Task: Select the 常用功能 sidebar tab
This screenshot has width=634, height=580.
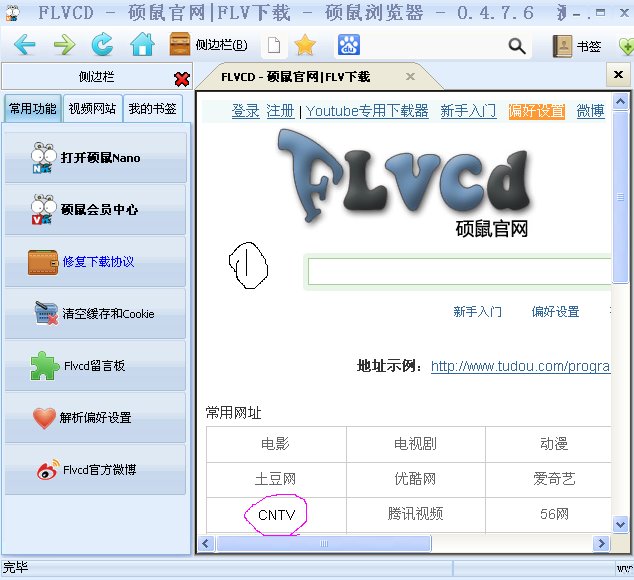Action: [x=33, y=108]
